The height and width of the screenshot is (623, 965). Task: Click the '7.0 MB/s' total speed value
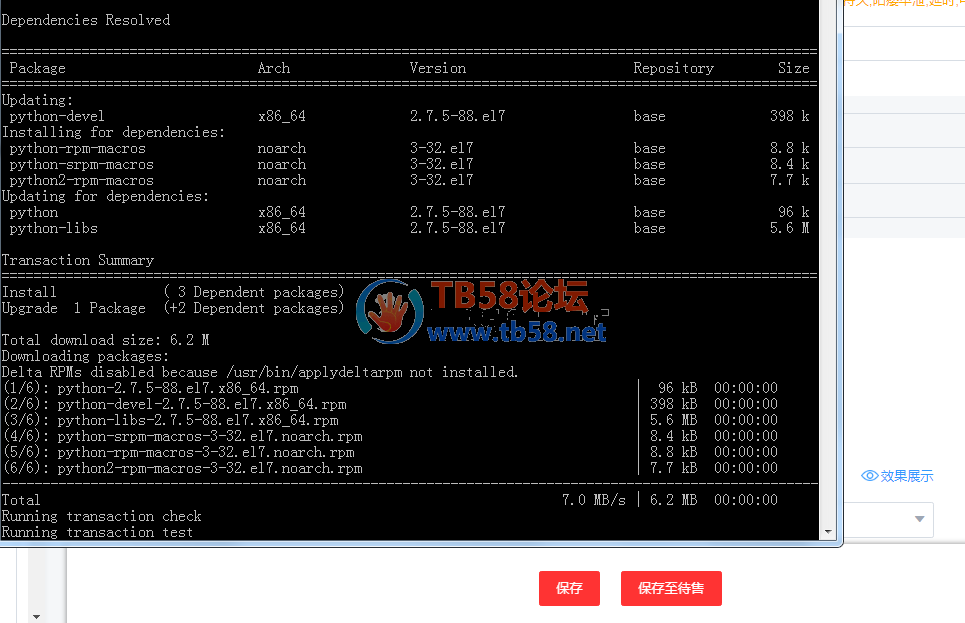[593, 500]
